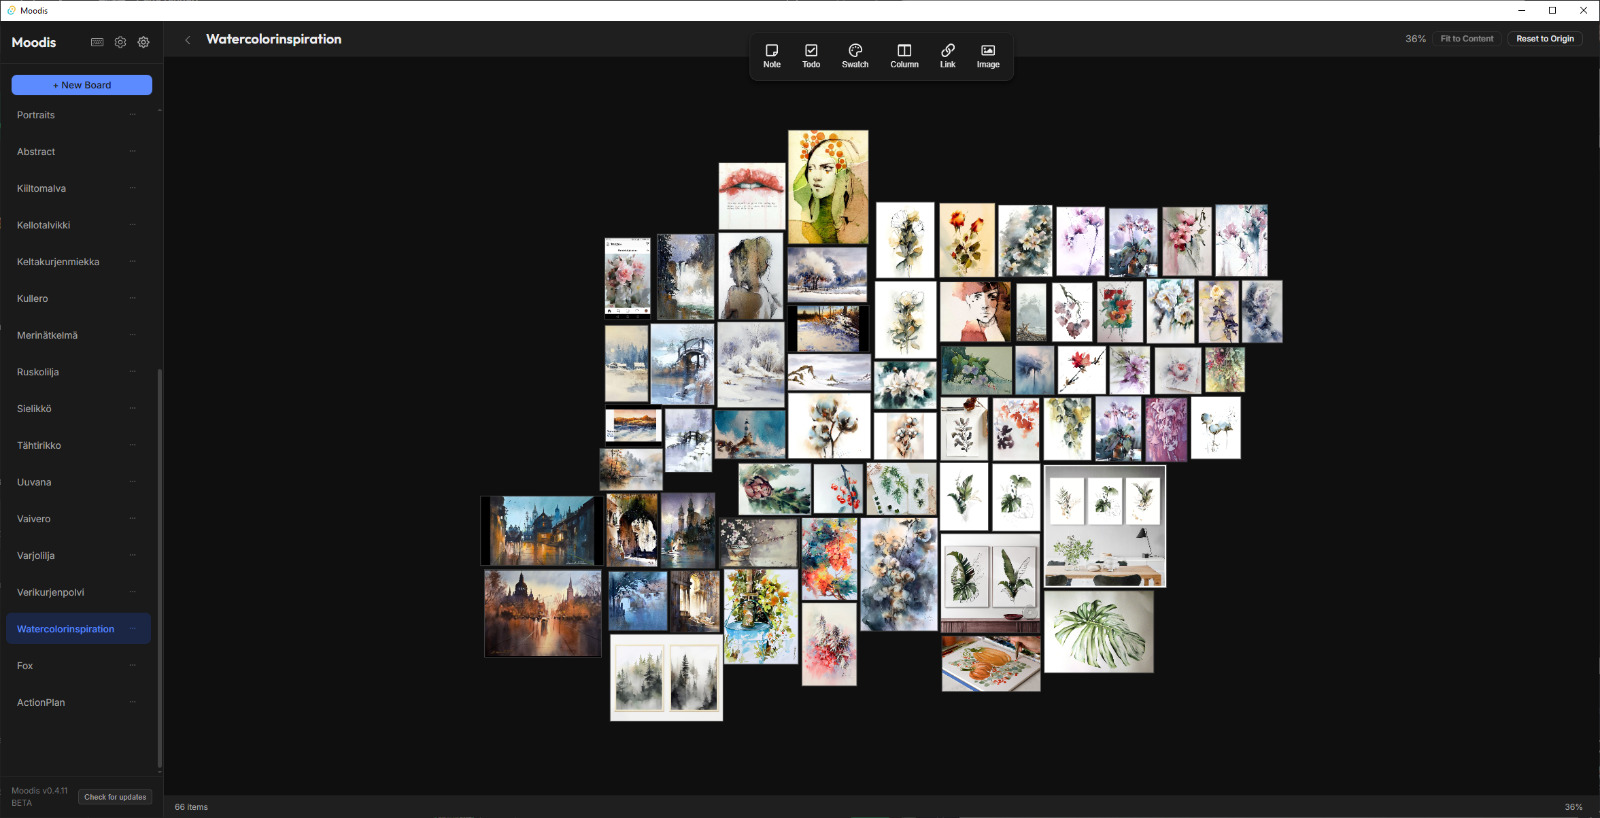This screenshot has height=818, width=1600.
Task: Open the Keltakurjenmiekka board
Action: pyautogui.click(x=76, y=262)
